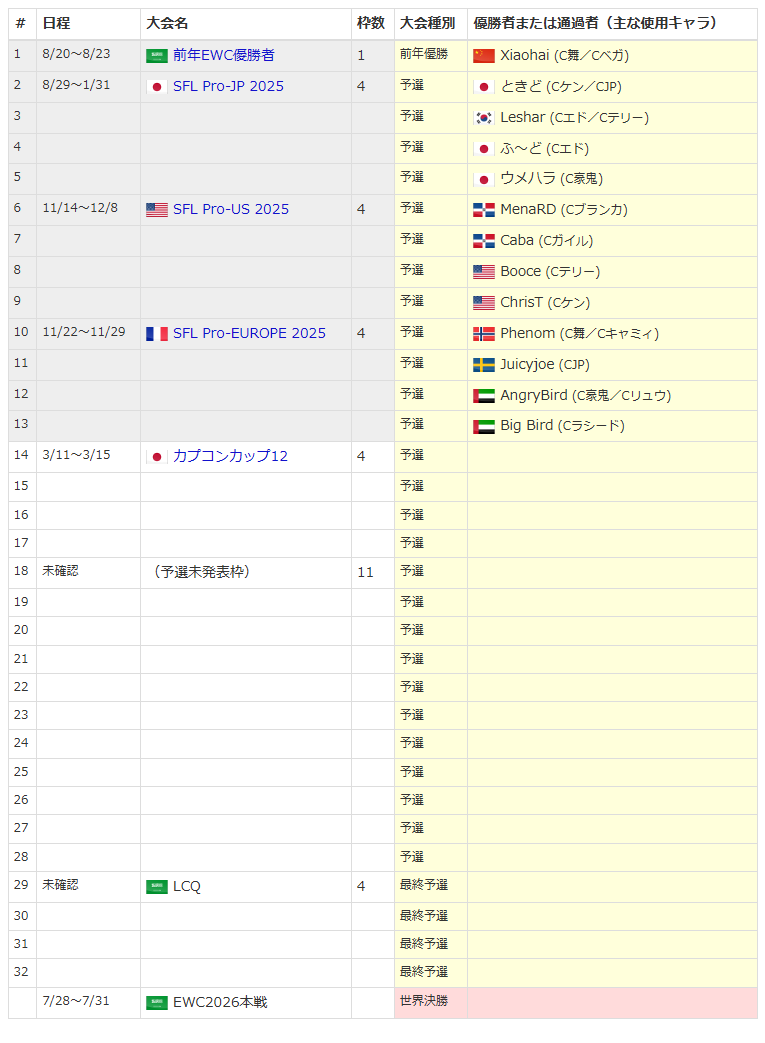This screenshot has height=1043, width=765.
Task: Click the 枠数 column header
Action: (371, 23)
